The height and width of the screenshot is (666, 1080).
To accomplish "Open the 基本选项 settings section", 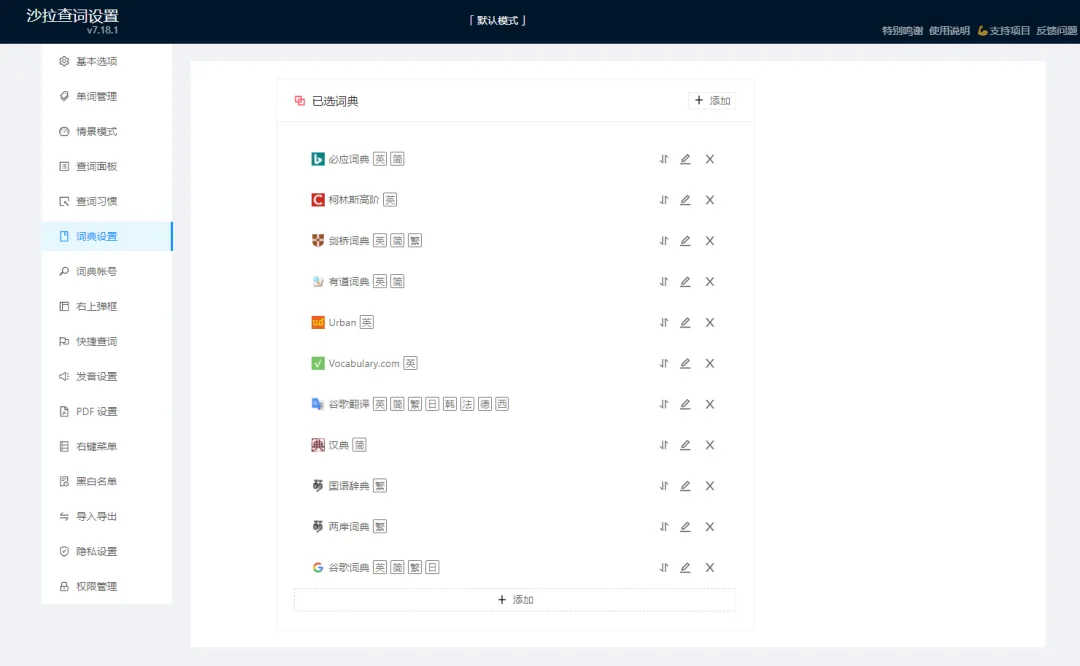I will [x=107, y=61].
